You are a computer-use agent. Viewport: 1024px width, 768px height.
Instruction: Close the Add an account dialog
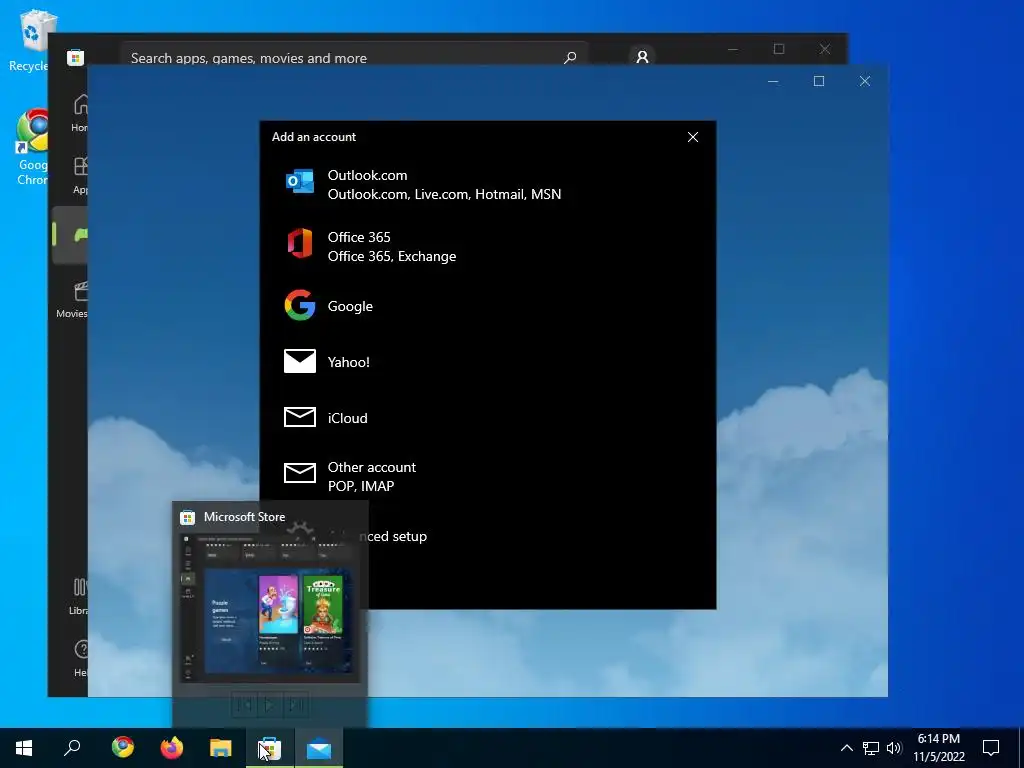(x=693, y=136)
